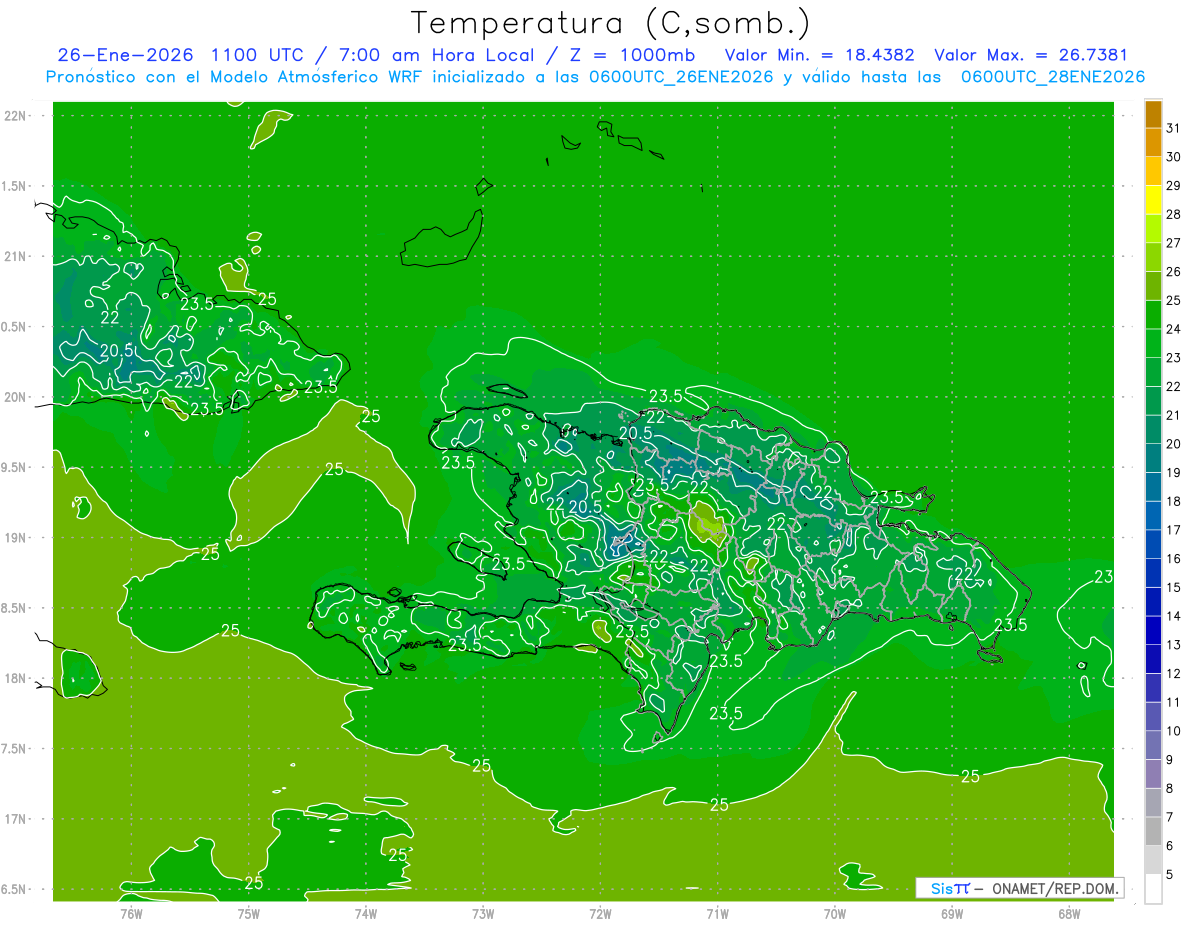This screenshot has height=927, width=1200.
Task: Click the colorbar swatch between 27 and 28
Action: click(1153, 230)
